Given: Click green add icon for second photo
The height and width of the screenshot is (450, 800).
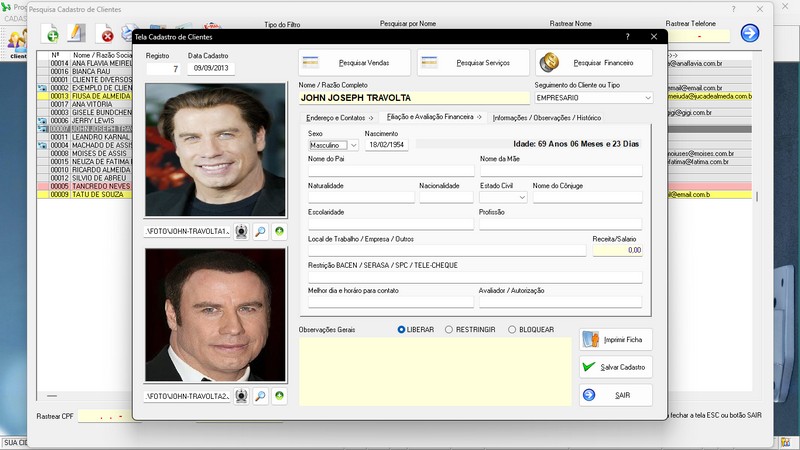Looking at the screenshot, I should tap(279, 397).
